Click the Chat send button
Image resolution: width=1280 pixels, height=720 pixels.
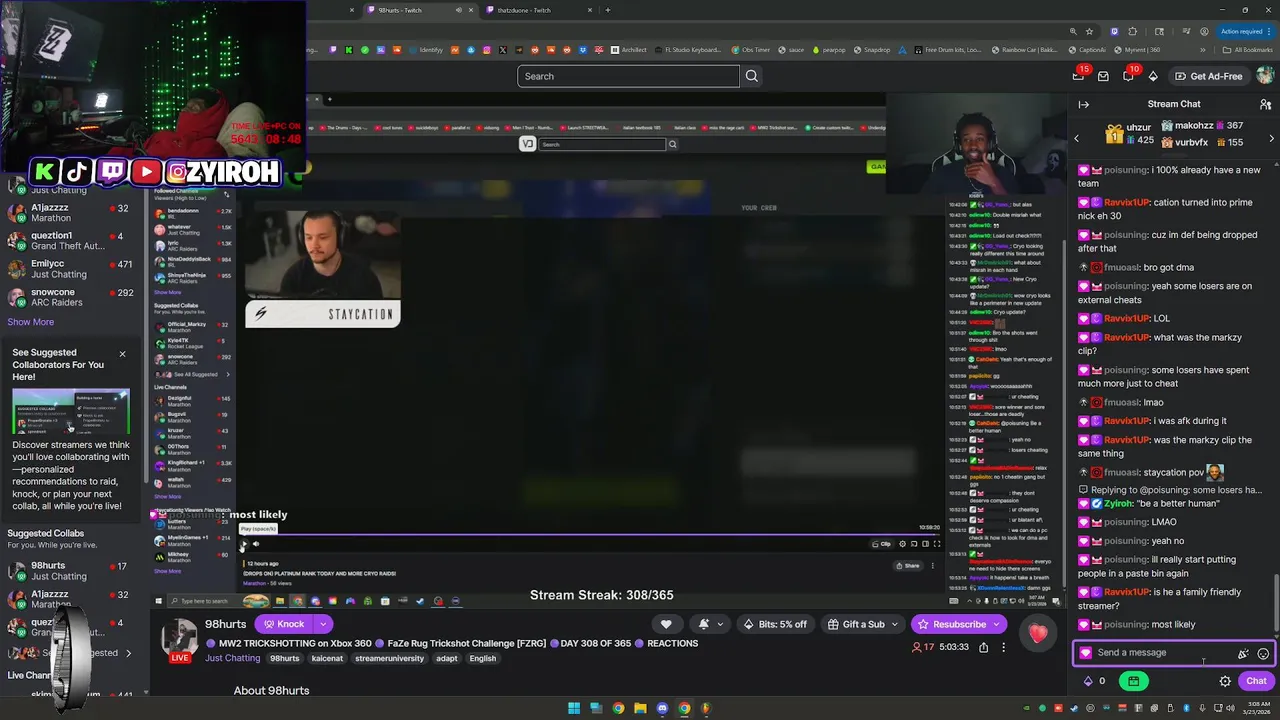tap(1256, 681)
